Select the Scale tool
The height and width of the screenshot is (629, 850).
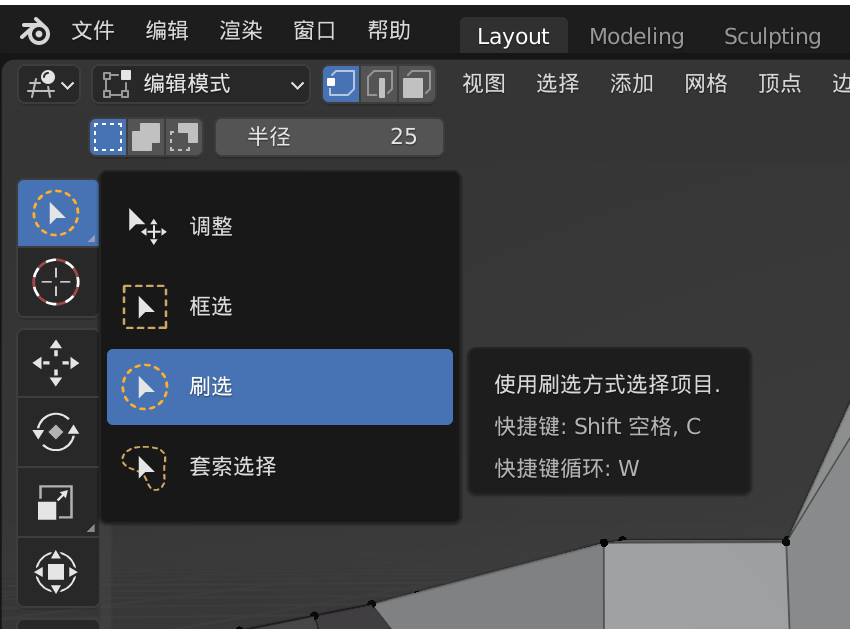(58, 502)
